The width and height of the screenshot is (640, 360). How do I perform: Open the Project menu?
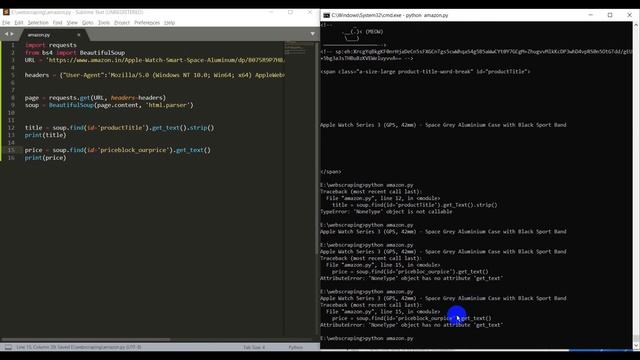click(122, 22)
